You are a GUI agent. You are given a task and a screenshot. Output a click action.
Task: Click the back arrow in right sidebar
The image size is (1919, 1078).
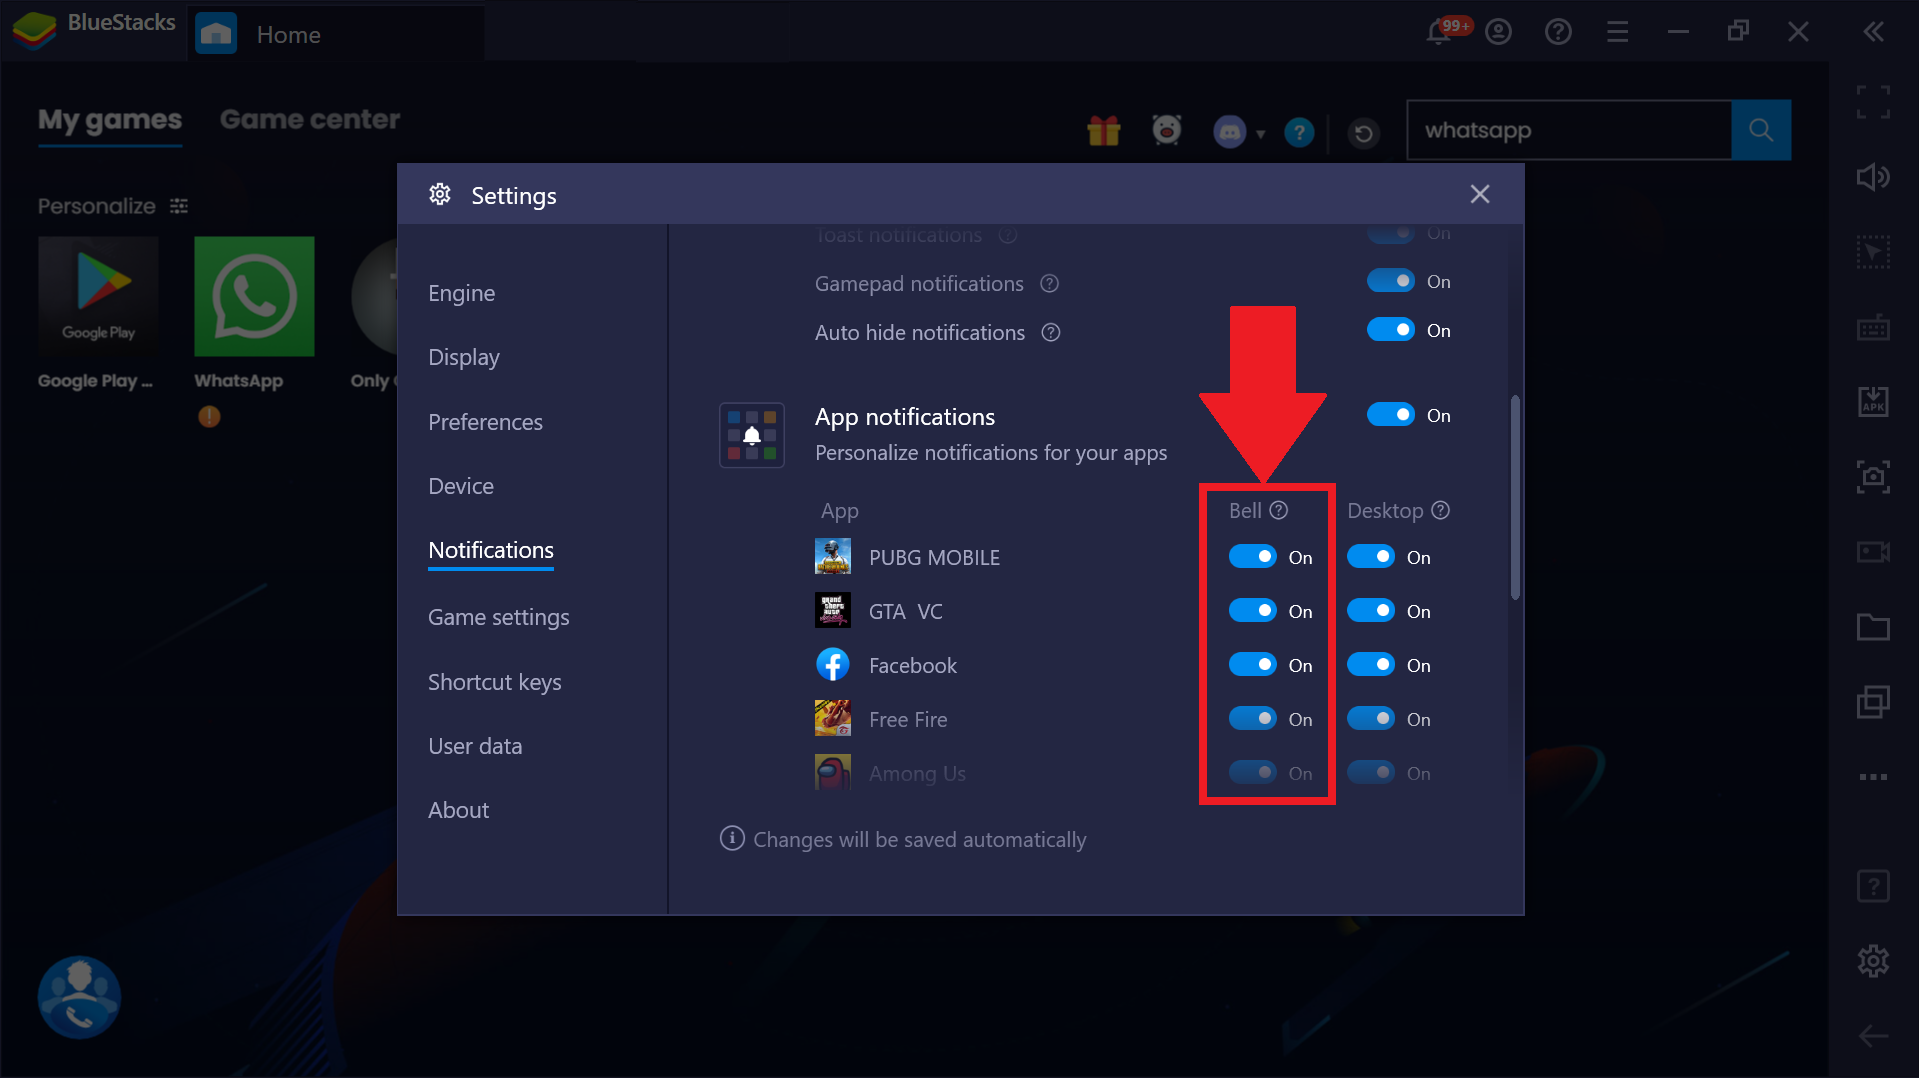pyautogui.click(x=1873, y=1036)
